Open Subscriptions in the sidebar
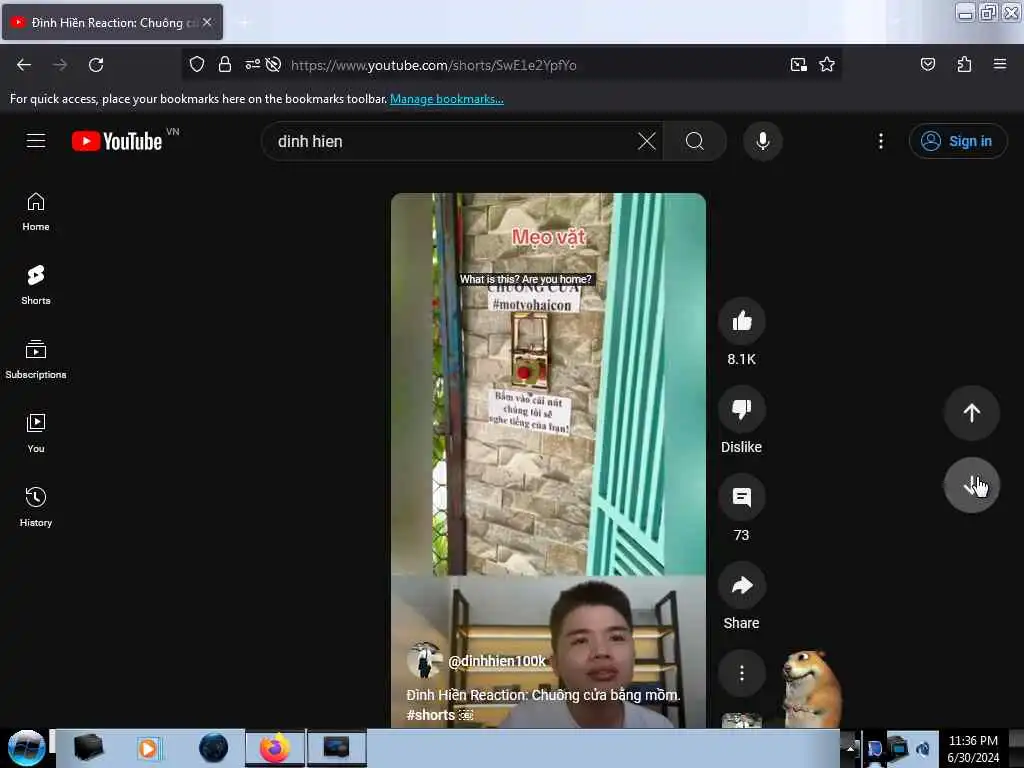1024x768 pixels. 36,359
